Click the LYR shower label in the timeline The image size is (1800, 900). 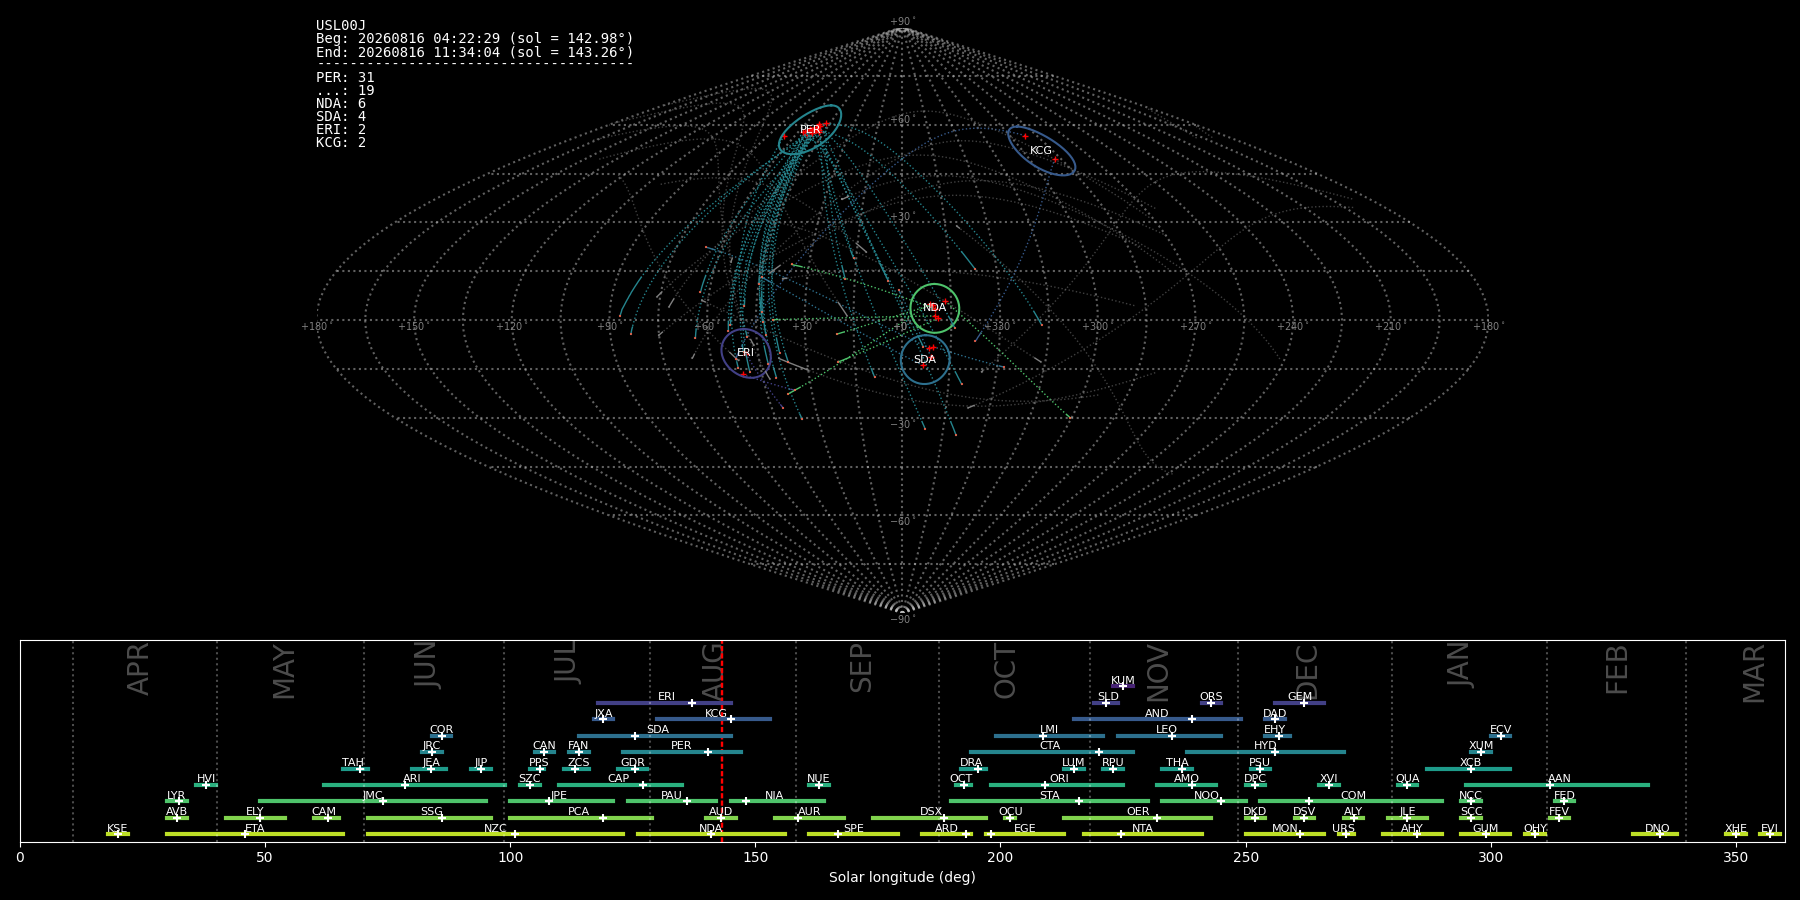pyautogui.click(x=176, y=796)
